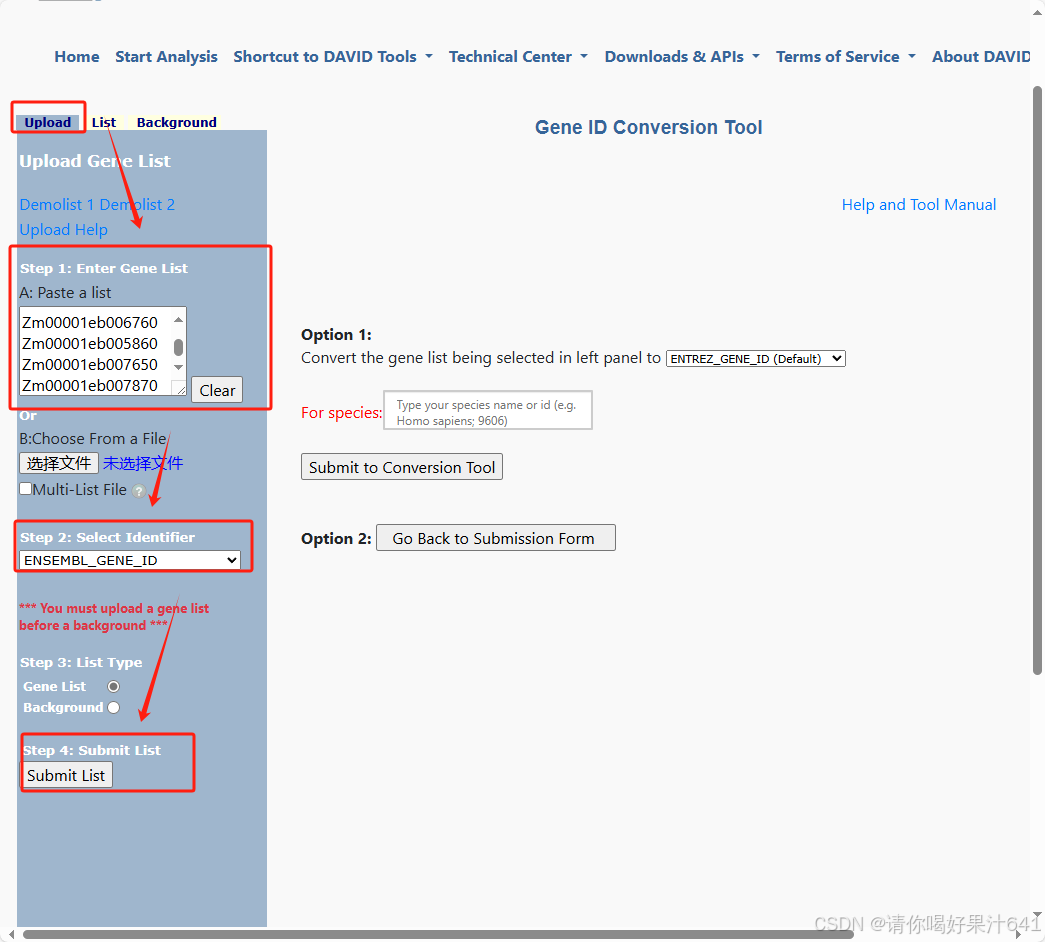Image resolution: width=1045 pixels, height=942 pixels.
Task: Click the choose file (选择文件) button
Action: click(59, 463)
